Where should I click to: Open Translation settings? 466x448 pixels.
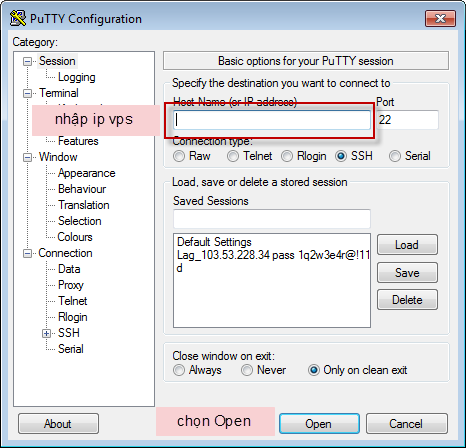tap(83, 205)
